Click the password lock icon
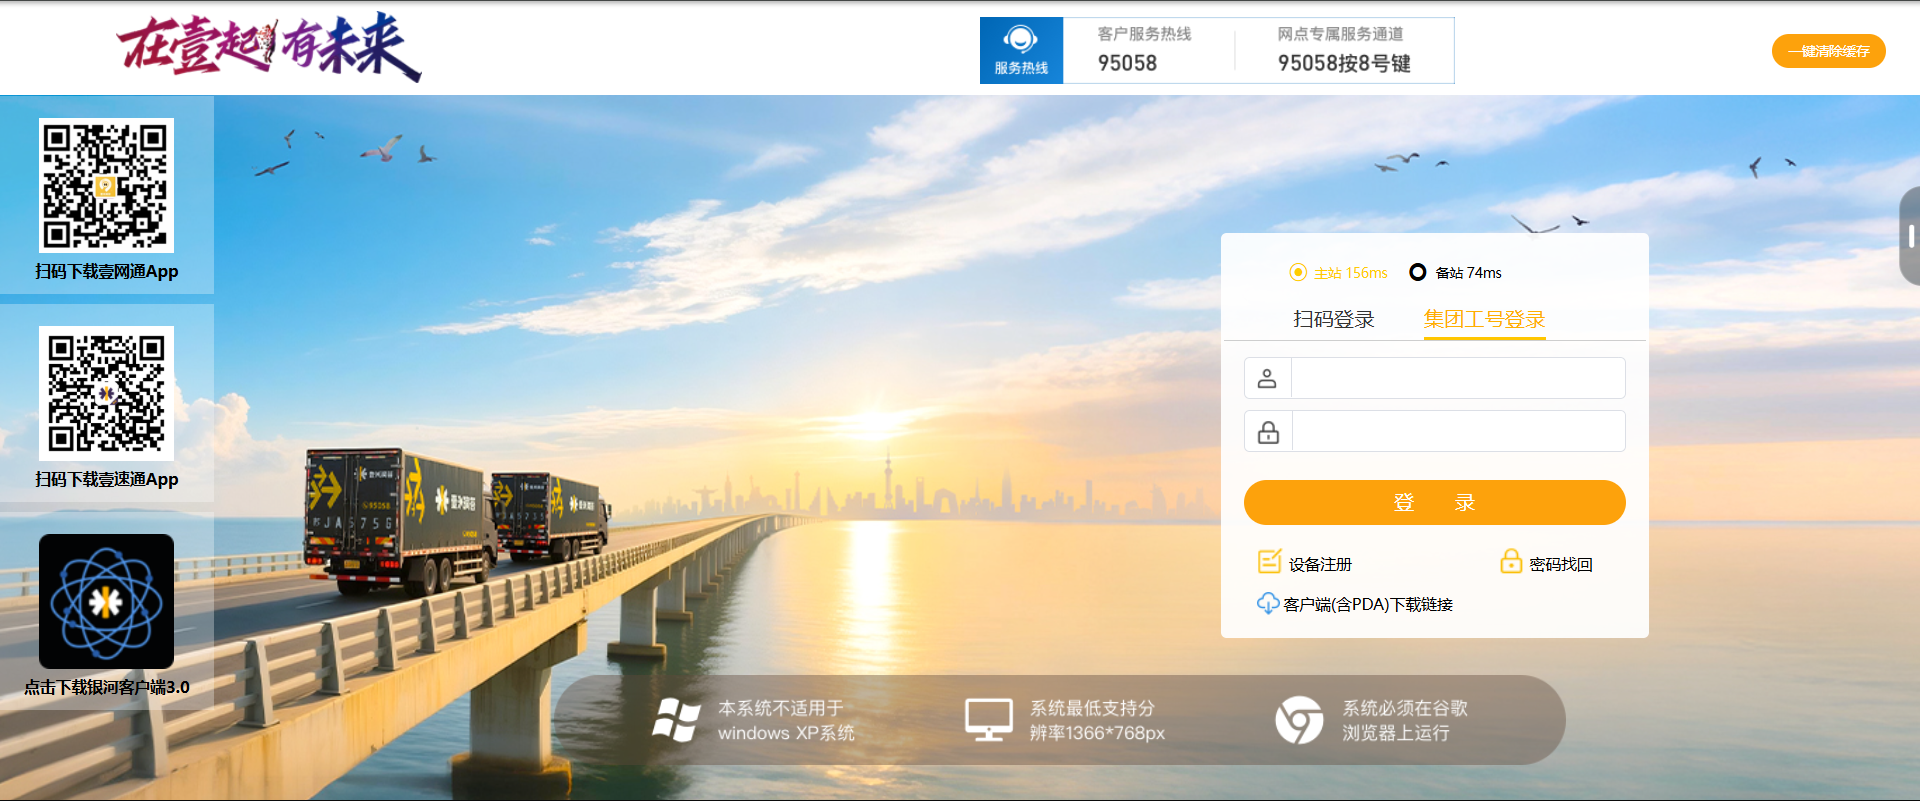Viewport: 1920px width, 801px height. pos(1268,431)
